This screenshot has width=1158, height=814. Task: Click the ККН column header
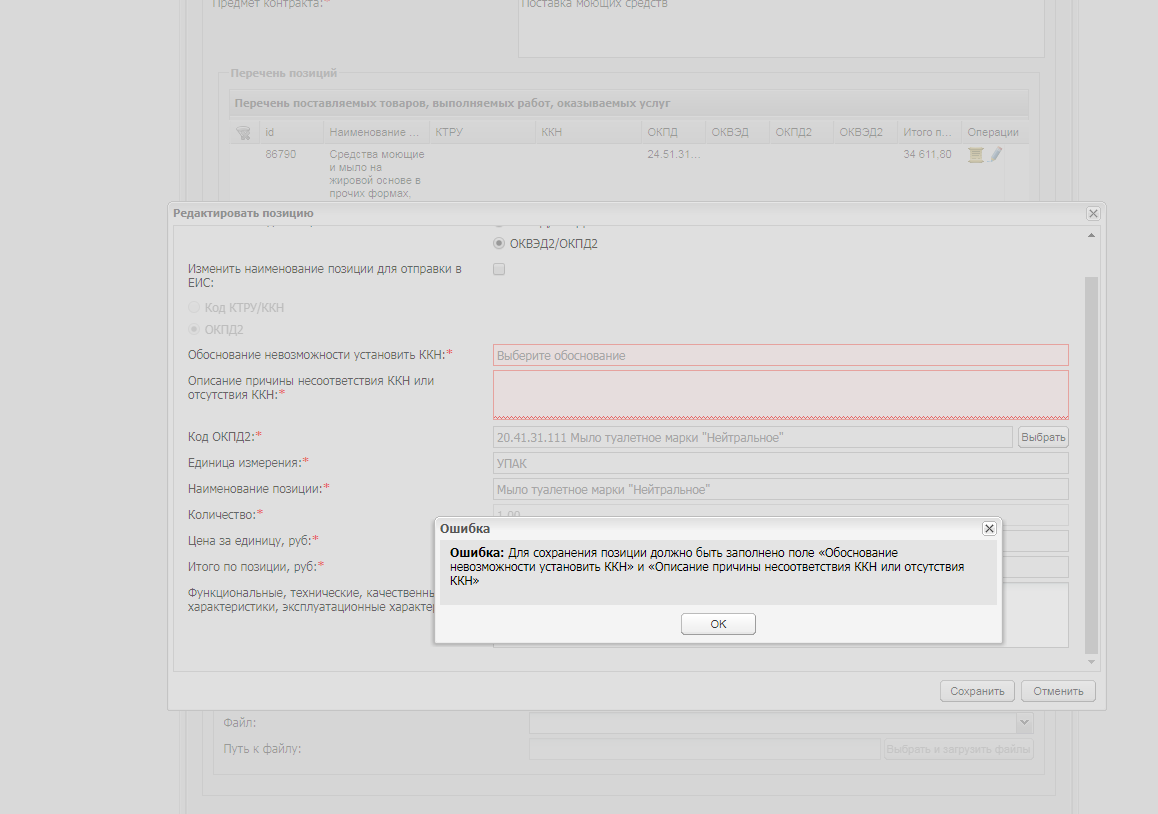(x=588, y=132)
